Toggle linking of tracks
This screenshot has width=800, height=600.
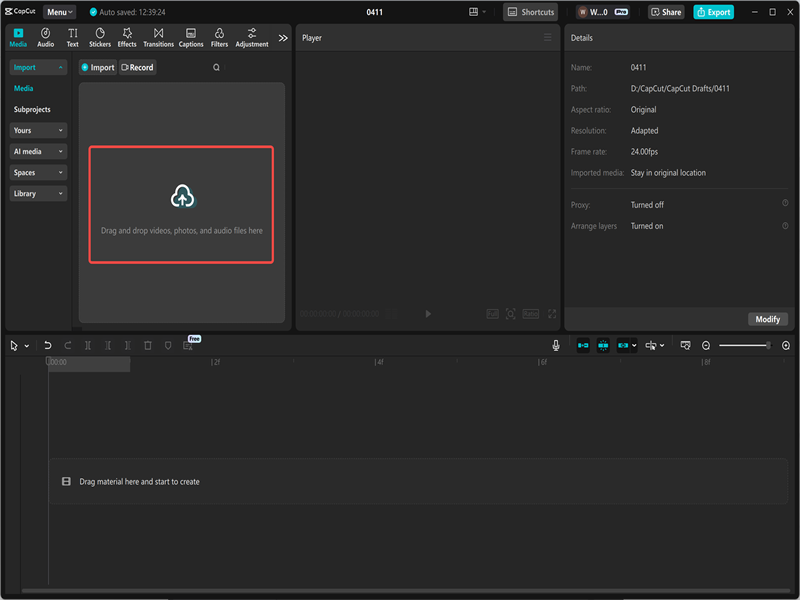click(625, 345)
